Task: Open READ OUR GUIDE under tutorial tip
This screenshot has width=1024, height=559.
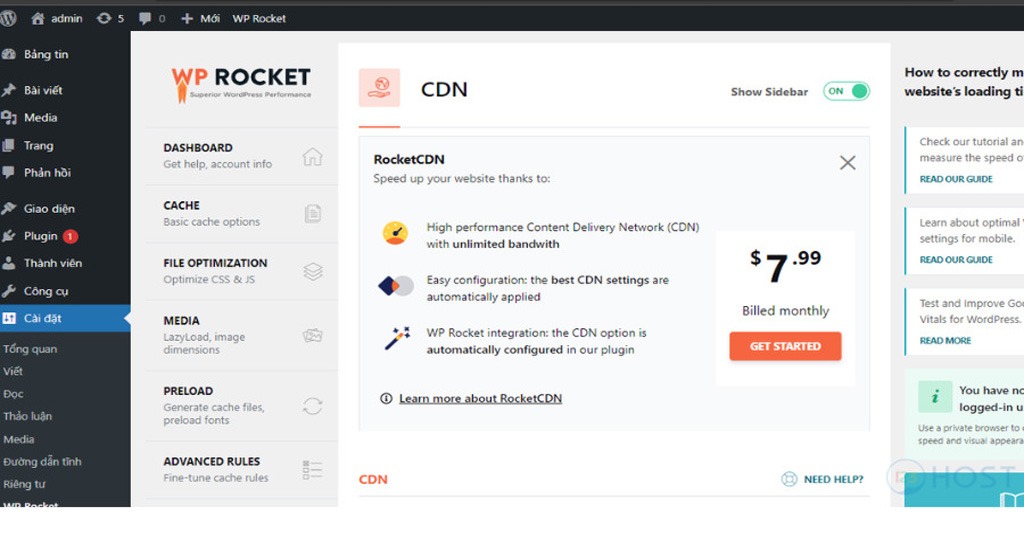Action: click(956, 179)
